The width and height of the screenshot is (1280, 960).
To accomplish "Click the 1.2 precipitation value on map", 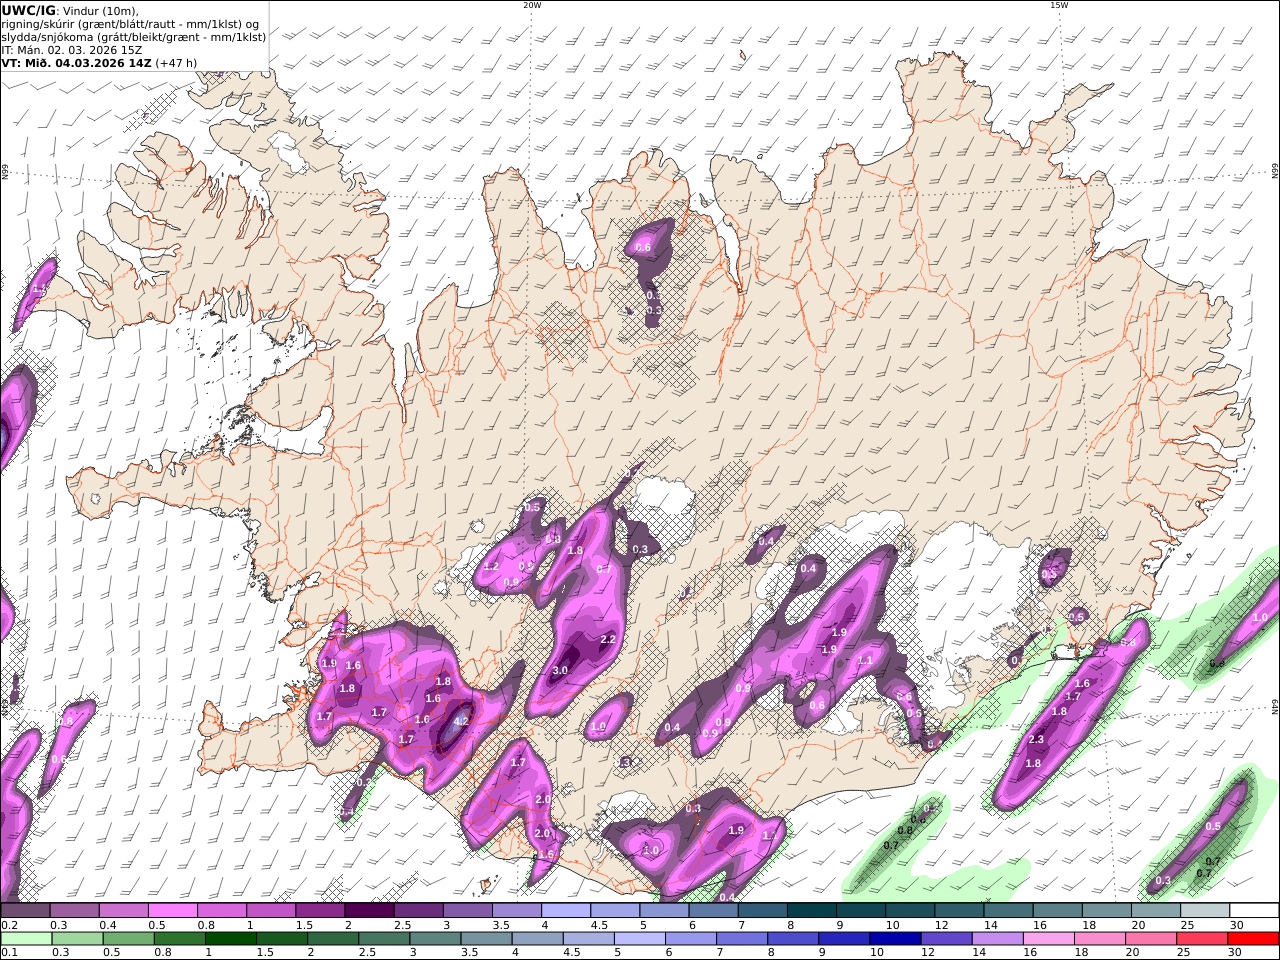I will point(491,567).
